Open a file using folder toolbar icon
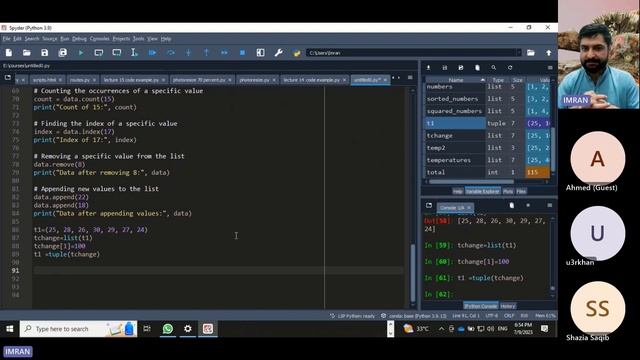 27,53
